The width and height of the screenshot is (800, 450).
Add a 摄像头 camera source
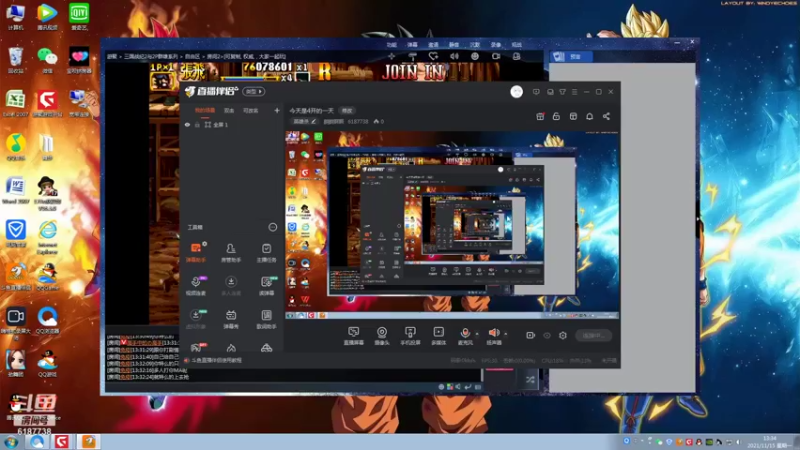pyautogui.click(x=382, y=336)
